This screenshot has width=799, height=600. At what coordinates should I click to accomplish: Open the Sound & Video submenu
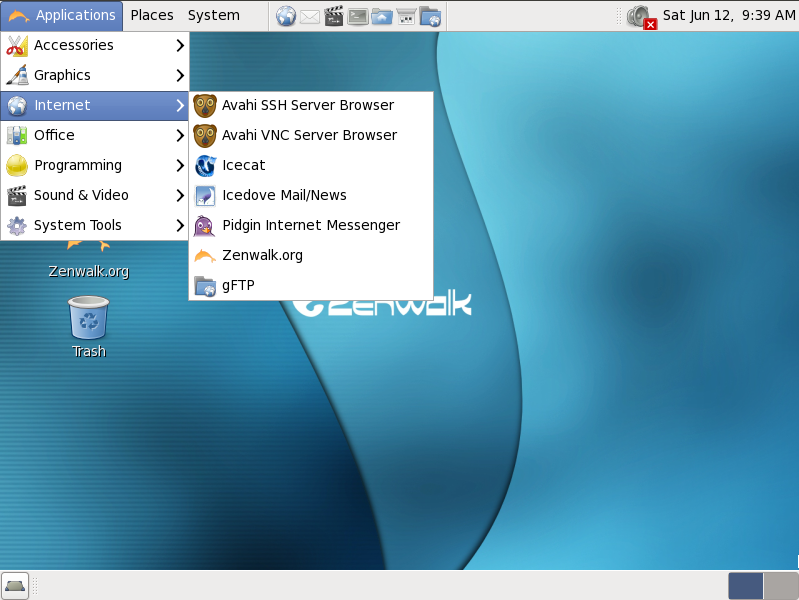(x=95, y=195)
